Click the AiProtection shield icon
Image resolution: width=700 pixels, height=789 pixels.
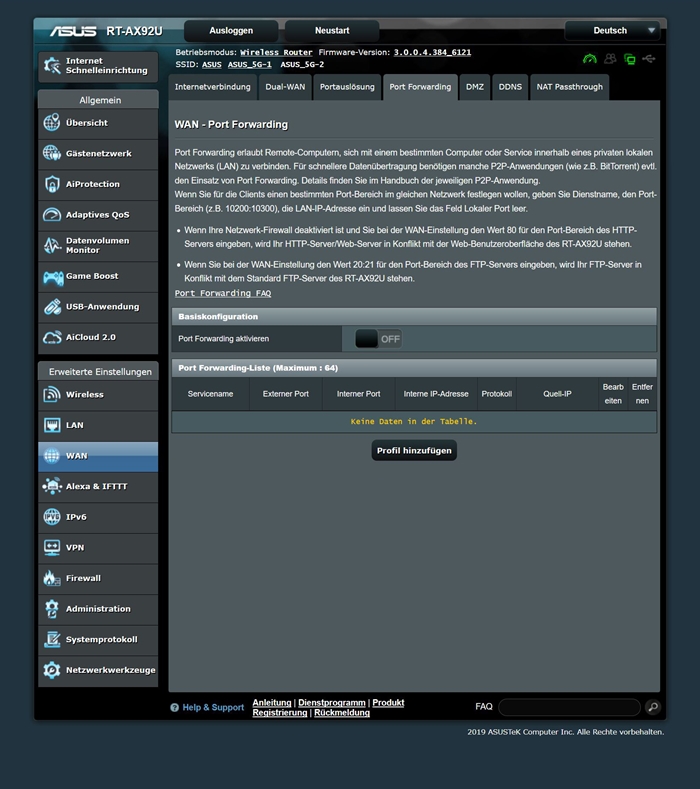pyautogui.click(x=52, y=184)
